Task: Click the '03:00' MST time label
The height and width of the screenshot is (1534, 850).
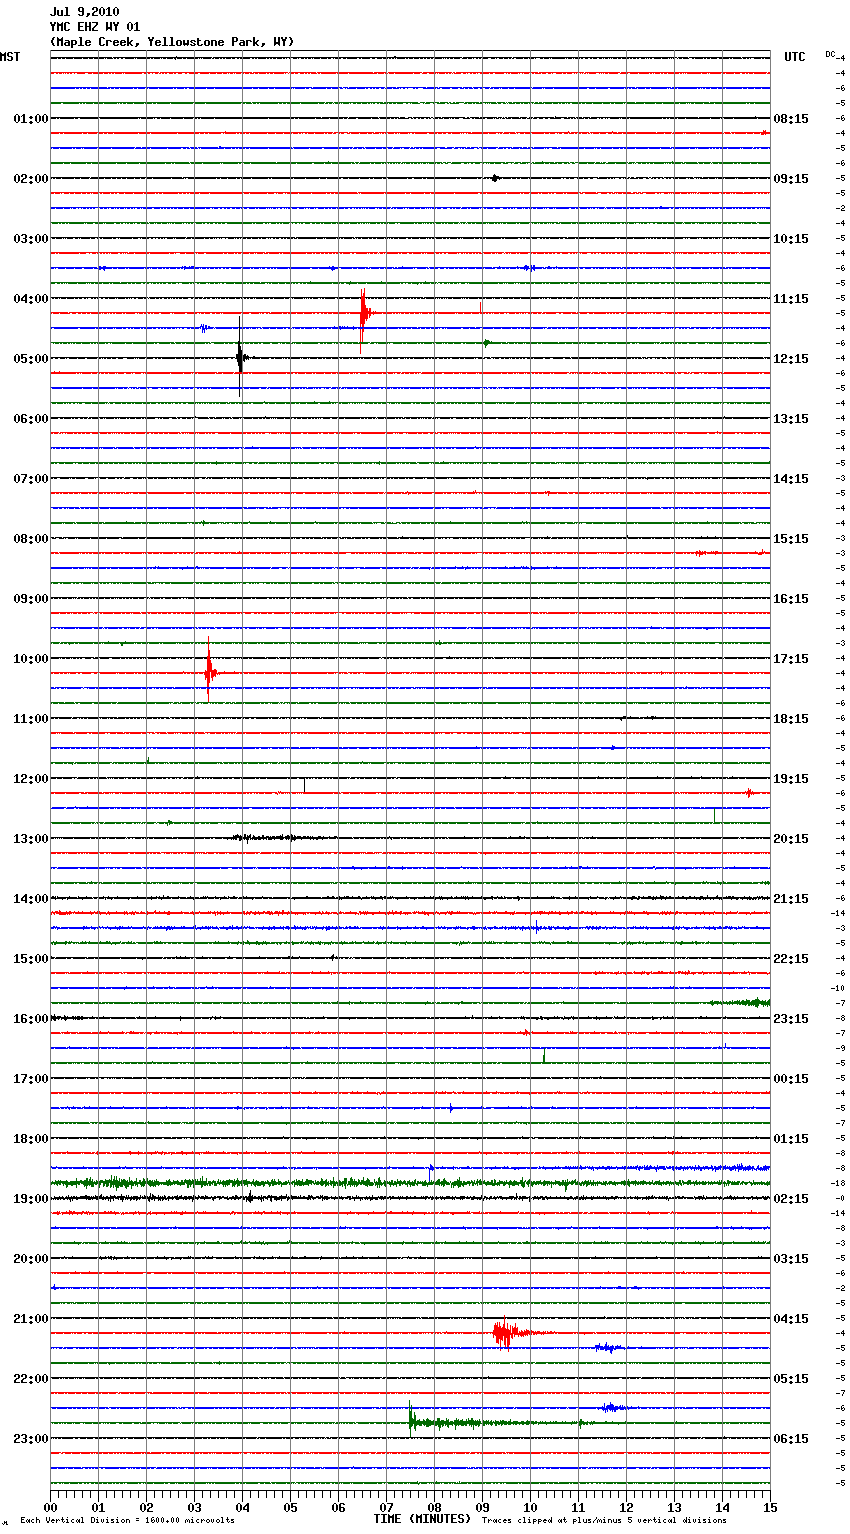Action: (x=31, y=239)
